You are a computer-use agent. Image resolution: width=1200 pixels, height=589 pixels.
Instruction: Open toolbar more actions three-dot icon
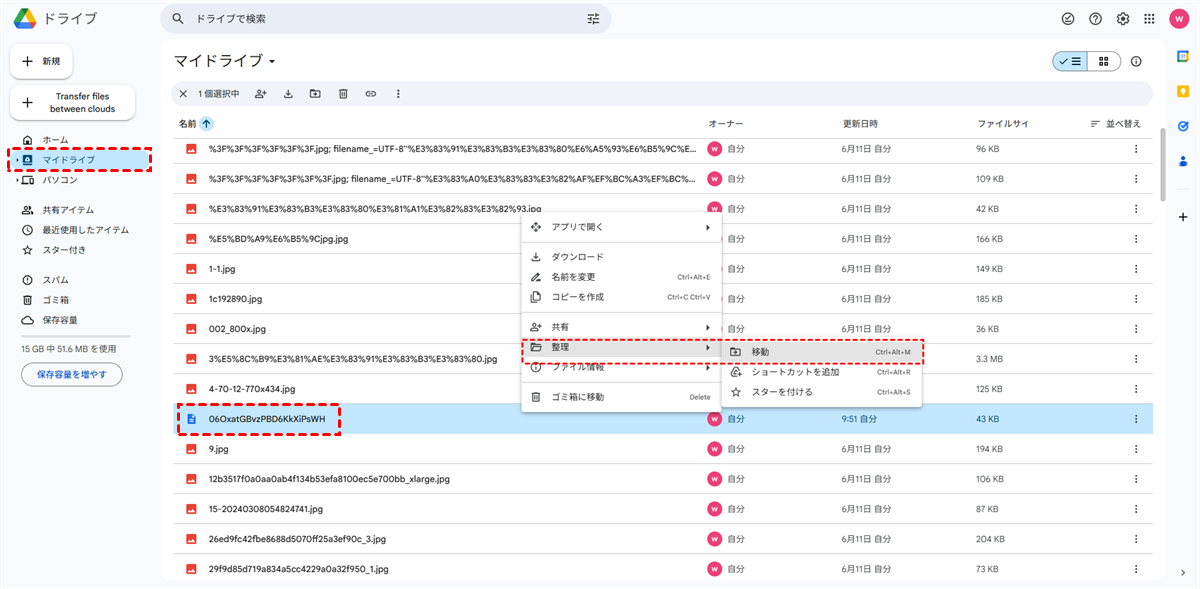point(398,94)
